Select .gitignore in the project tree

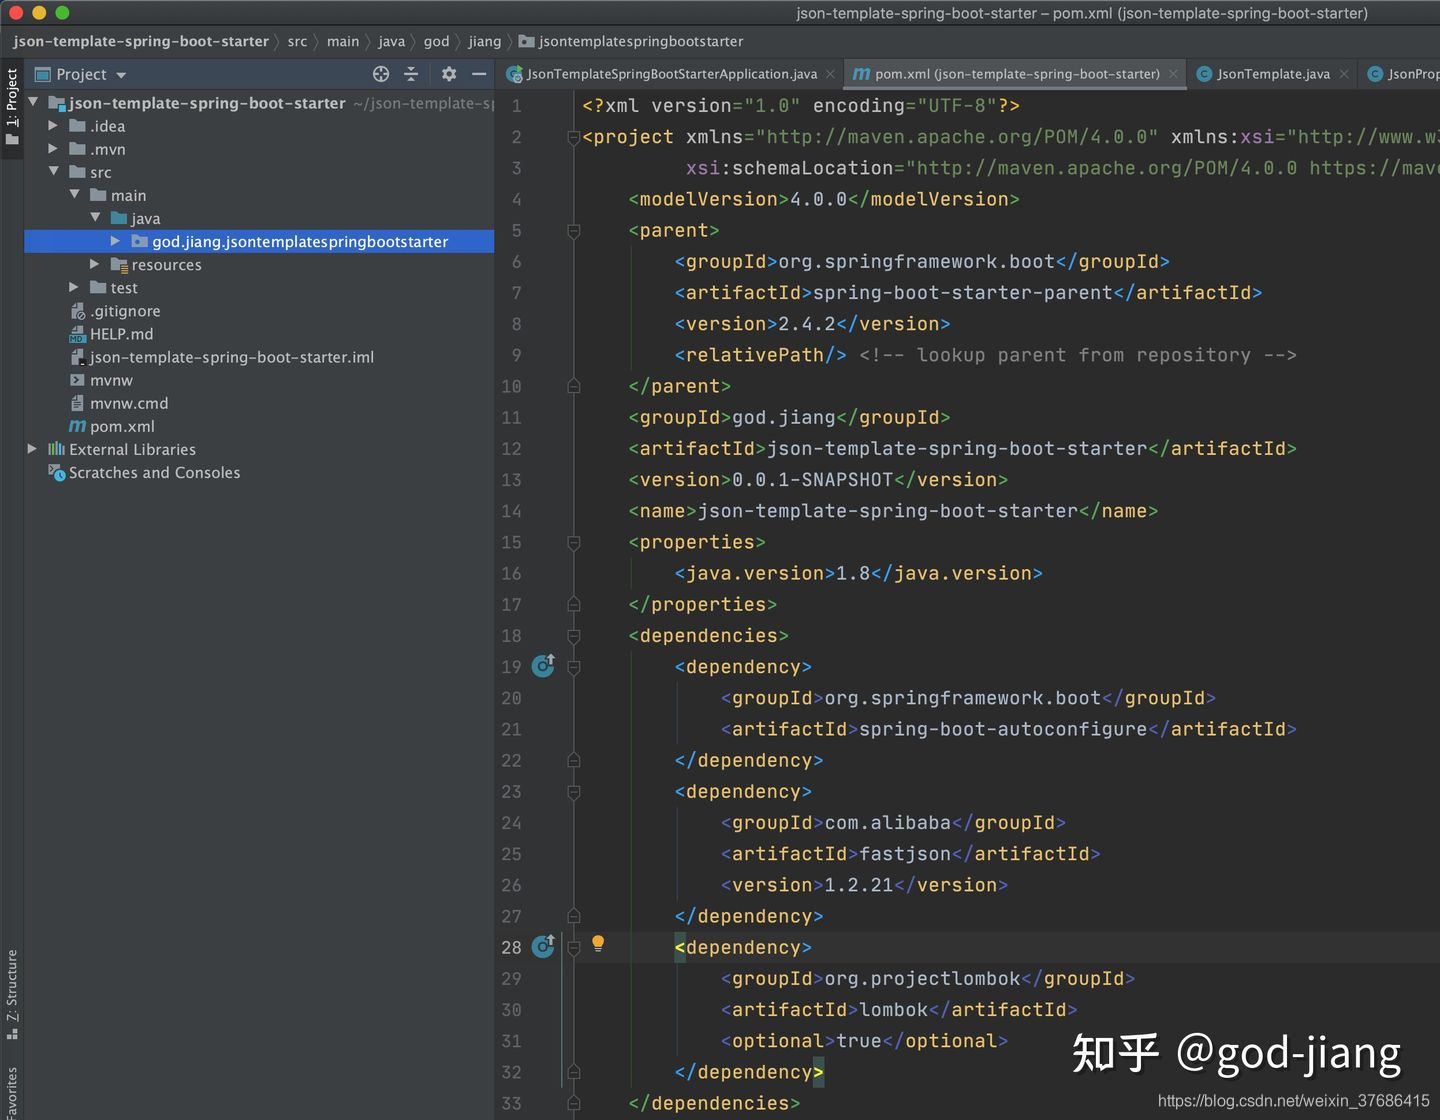(x=125, y=311)
